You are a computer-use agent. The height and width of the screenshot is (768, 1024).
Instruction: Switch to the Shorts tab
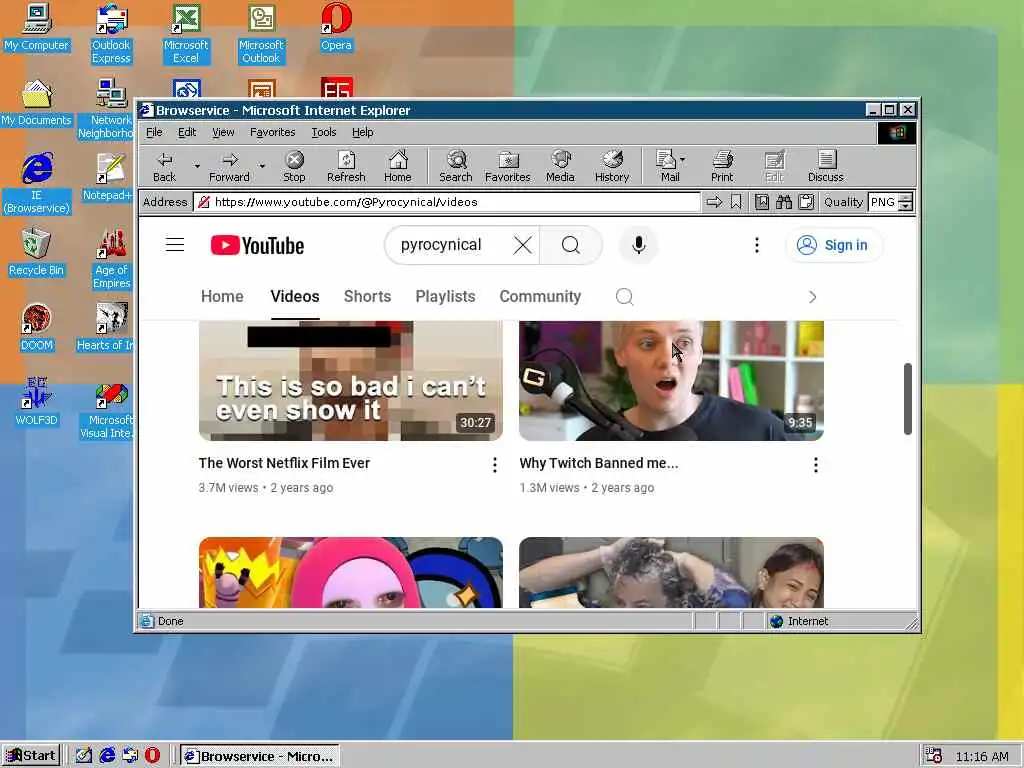tap(368, 297)
